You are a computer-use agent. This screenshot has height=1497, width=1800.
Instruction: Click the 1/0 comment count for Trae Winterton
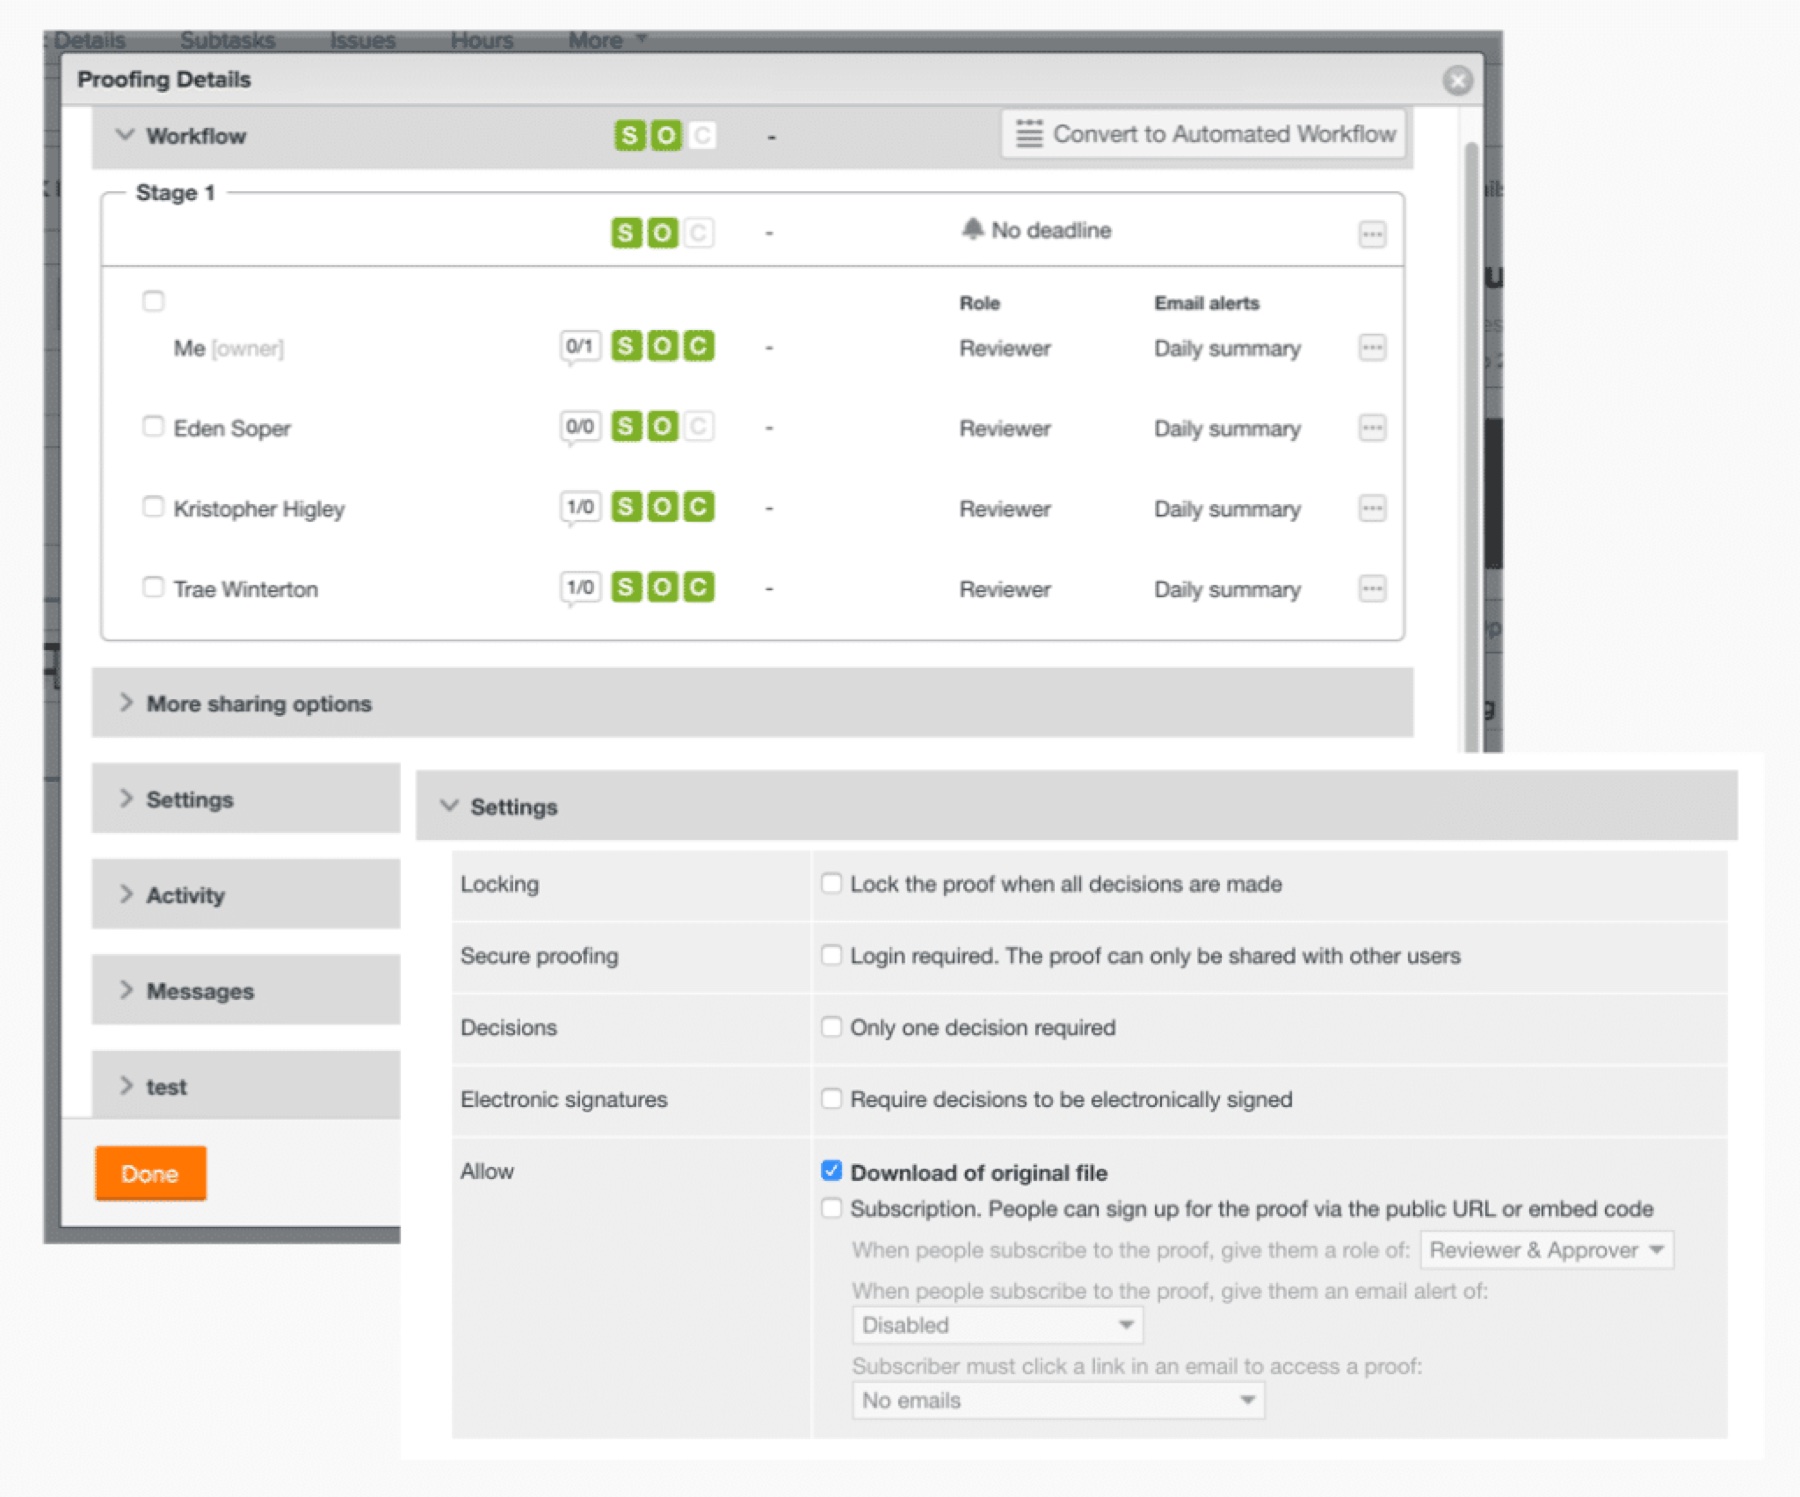tap(580, 587)
